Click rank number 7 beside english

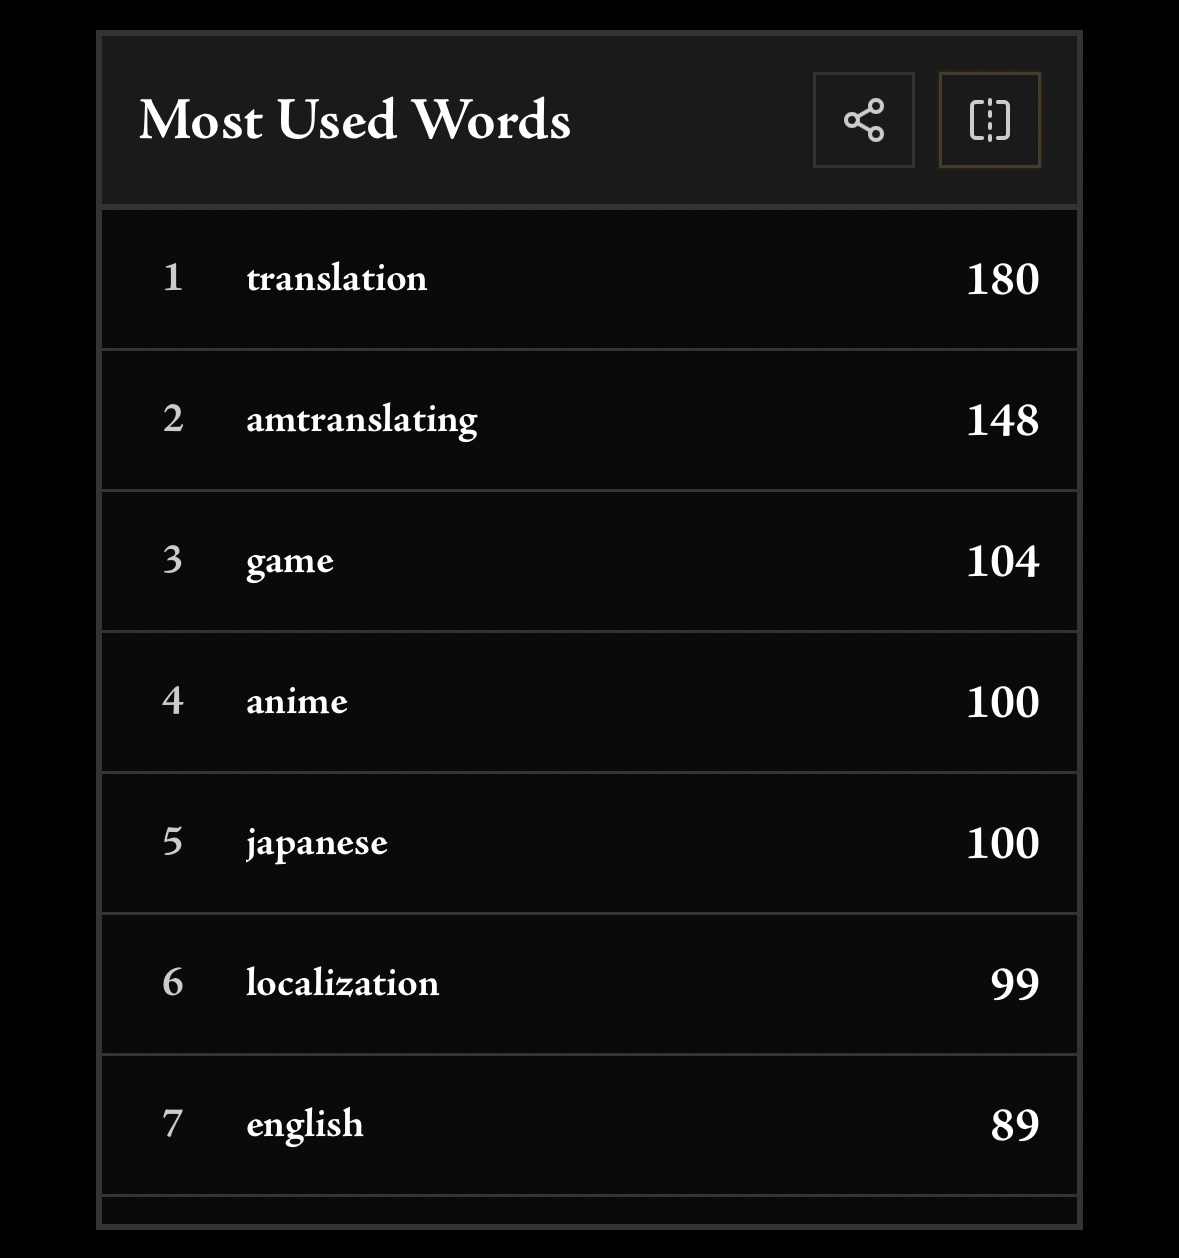(173, 1124)
